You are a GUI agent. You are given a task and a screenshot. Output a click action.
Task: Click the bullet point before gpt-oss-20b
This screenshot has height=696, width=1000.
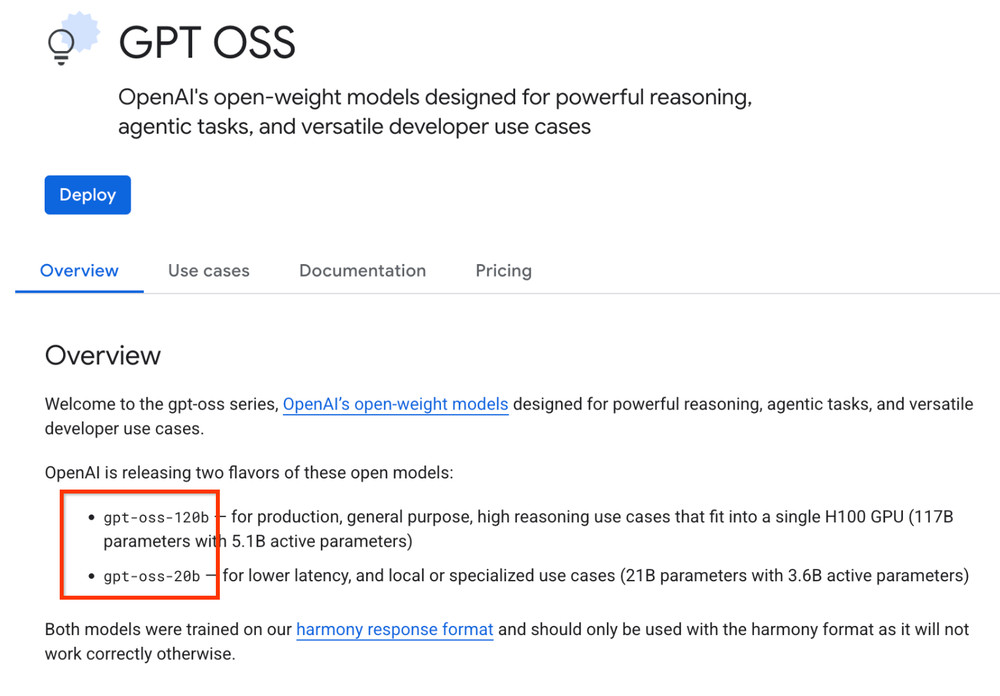90,577
